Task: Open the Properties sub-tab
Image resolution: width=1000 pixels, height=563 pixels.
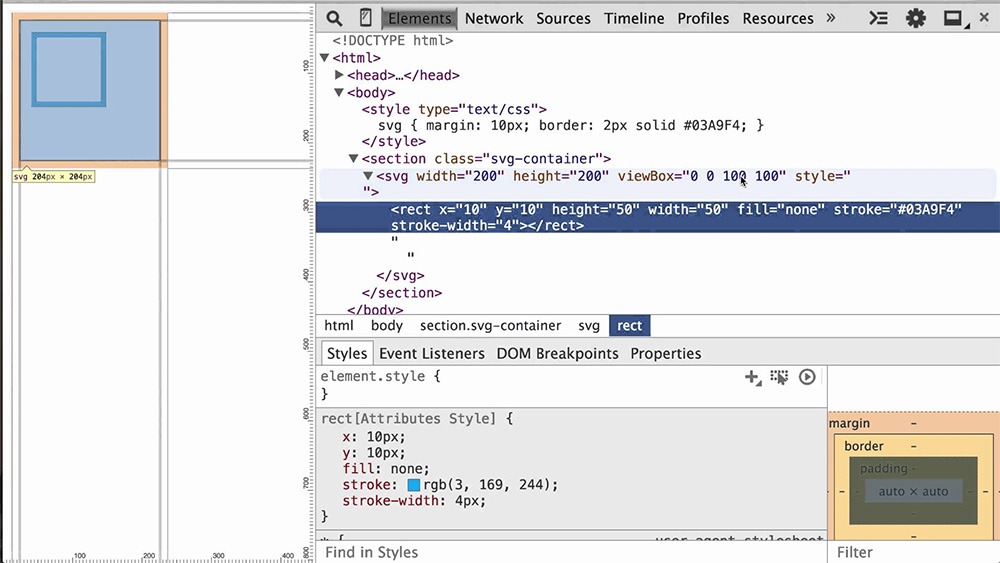Action: pyautogui.click(x=666, y=353)
